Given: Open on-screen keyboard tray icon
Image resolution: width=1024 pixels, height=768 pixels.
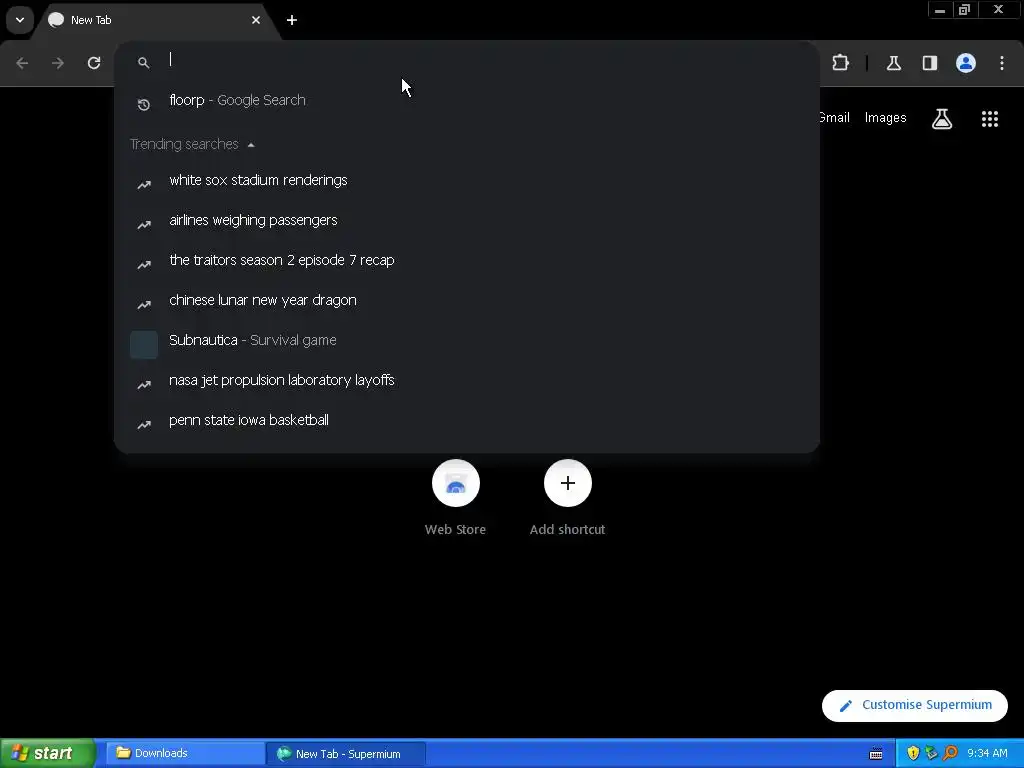Looking at the screenshot, I should point(876,754).
